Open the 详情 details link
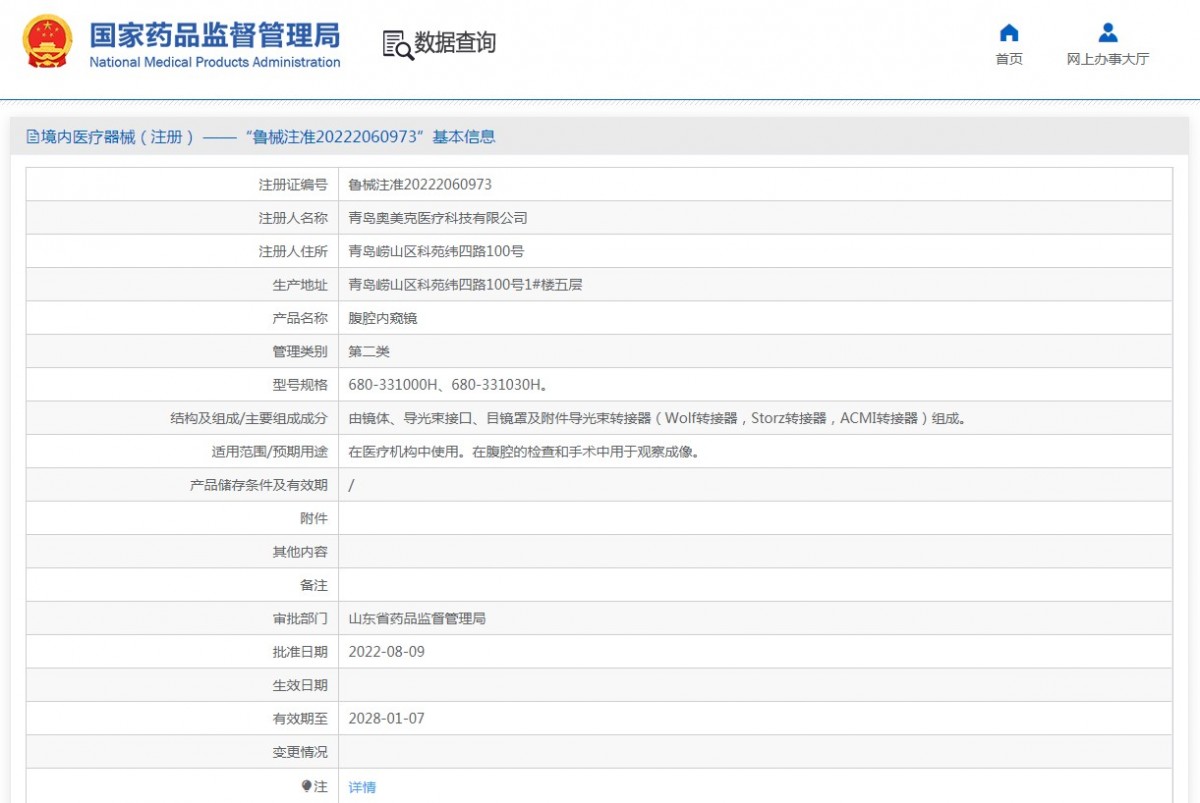Image resolution: width=1200 pixels, height=803 pixels. point(362,787)
